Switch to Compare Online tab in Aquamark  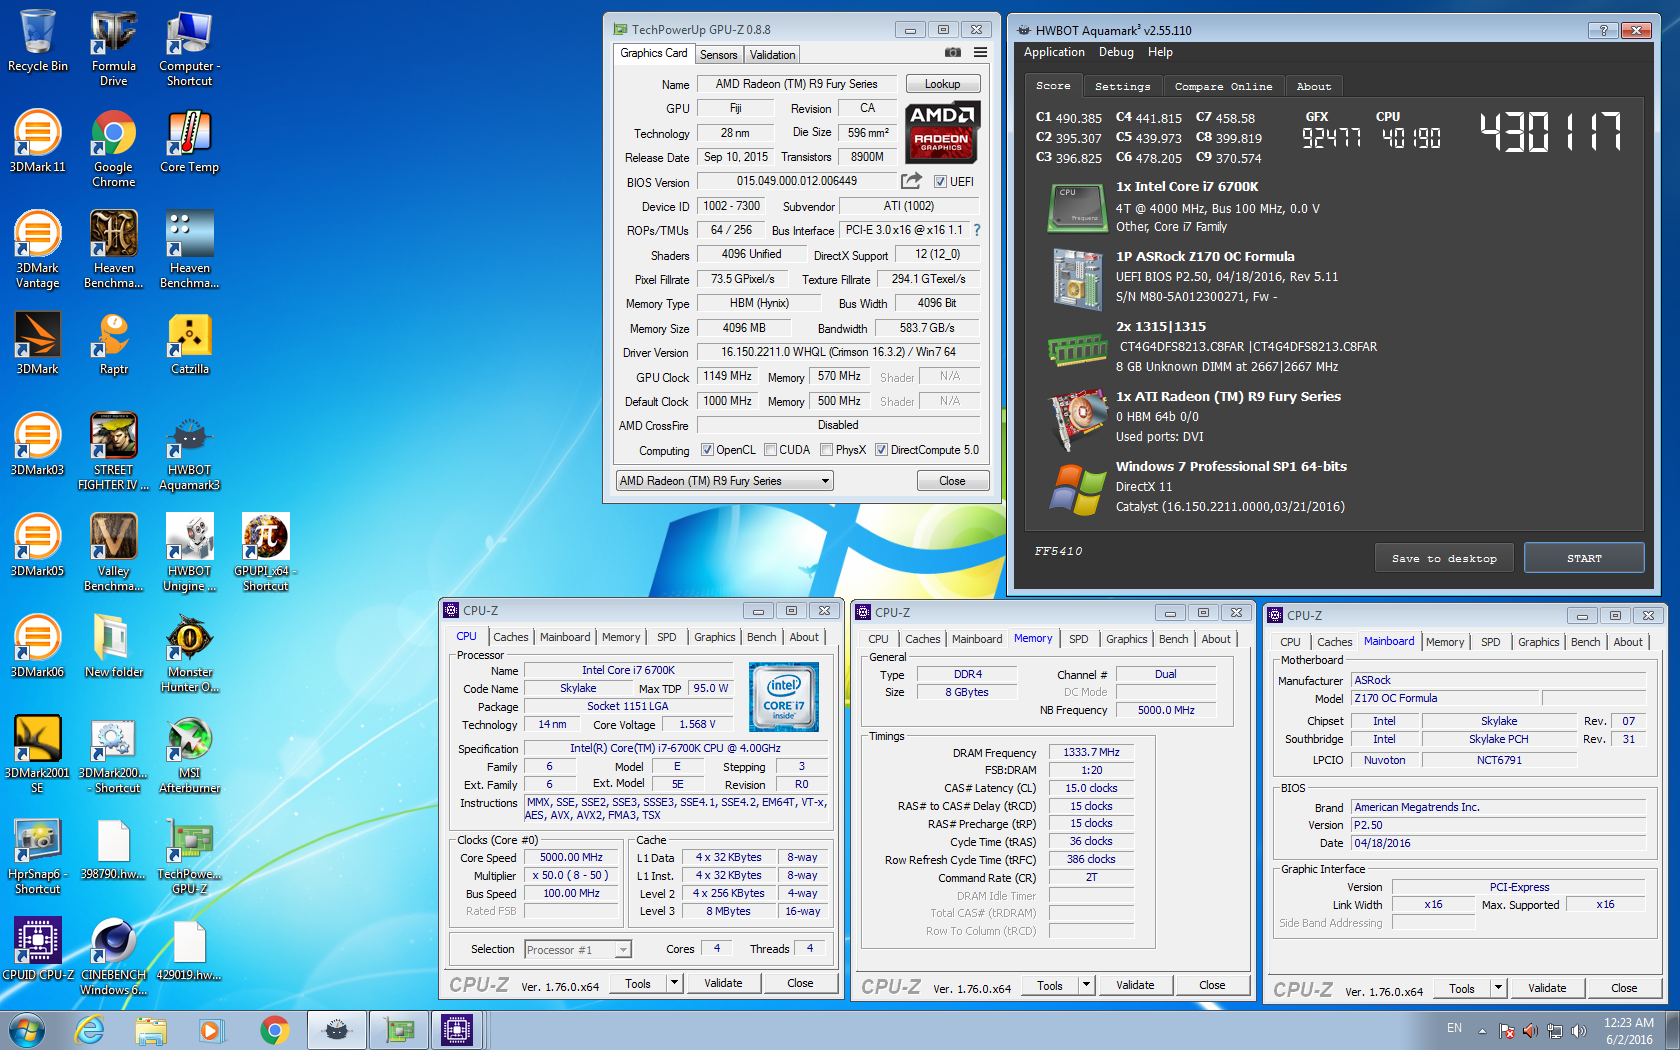[1223, 87]
